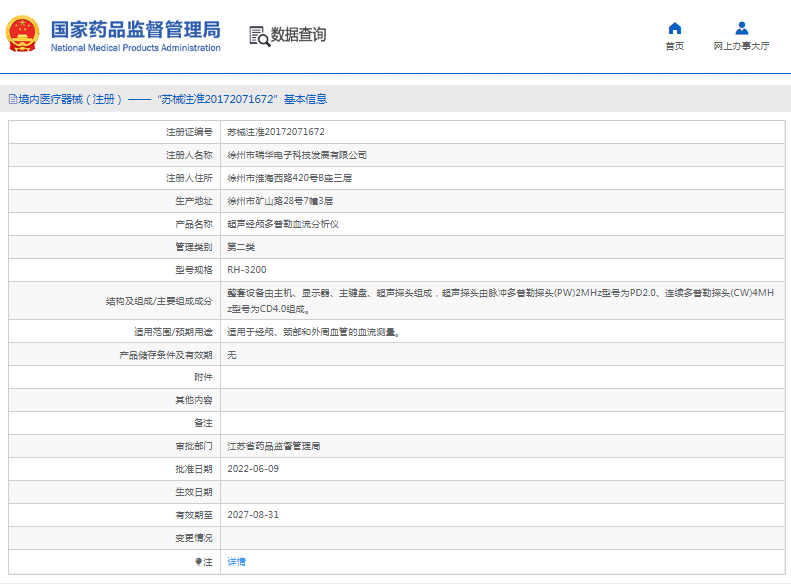Click expiry date 2027-08-31 cell
Viewport: 791px width, 587px height.
tap(253, 515)
